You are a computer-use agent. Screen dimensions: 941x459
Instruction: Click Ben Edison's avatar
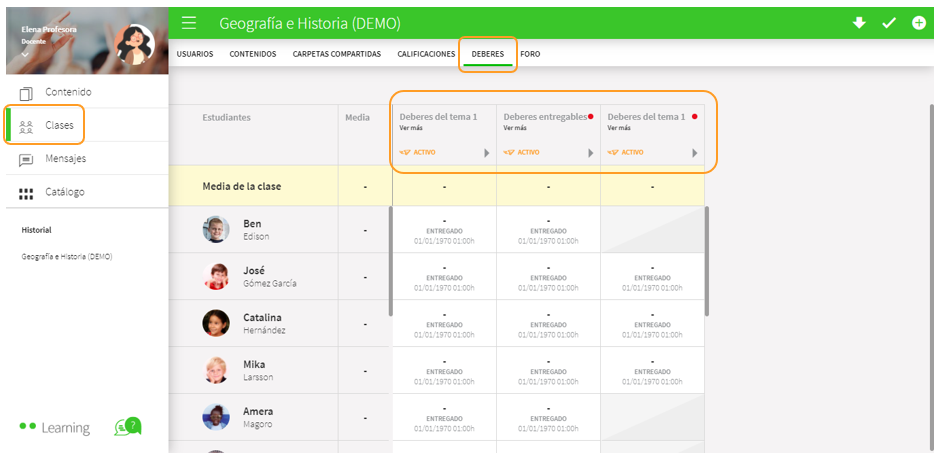click(x=216, y=229)
